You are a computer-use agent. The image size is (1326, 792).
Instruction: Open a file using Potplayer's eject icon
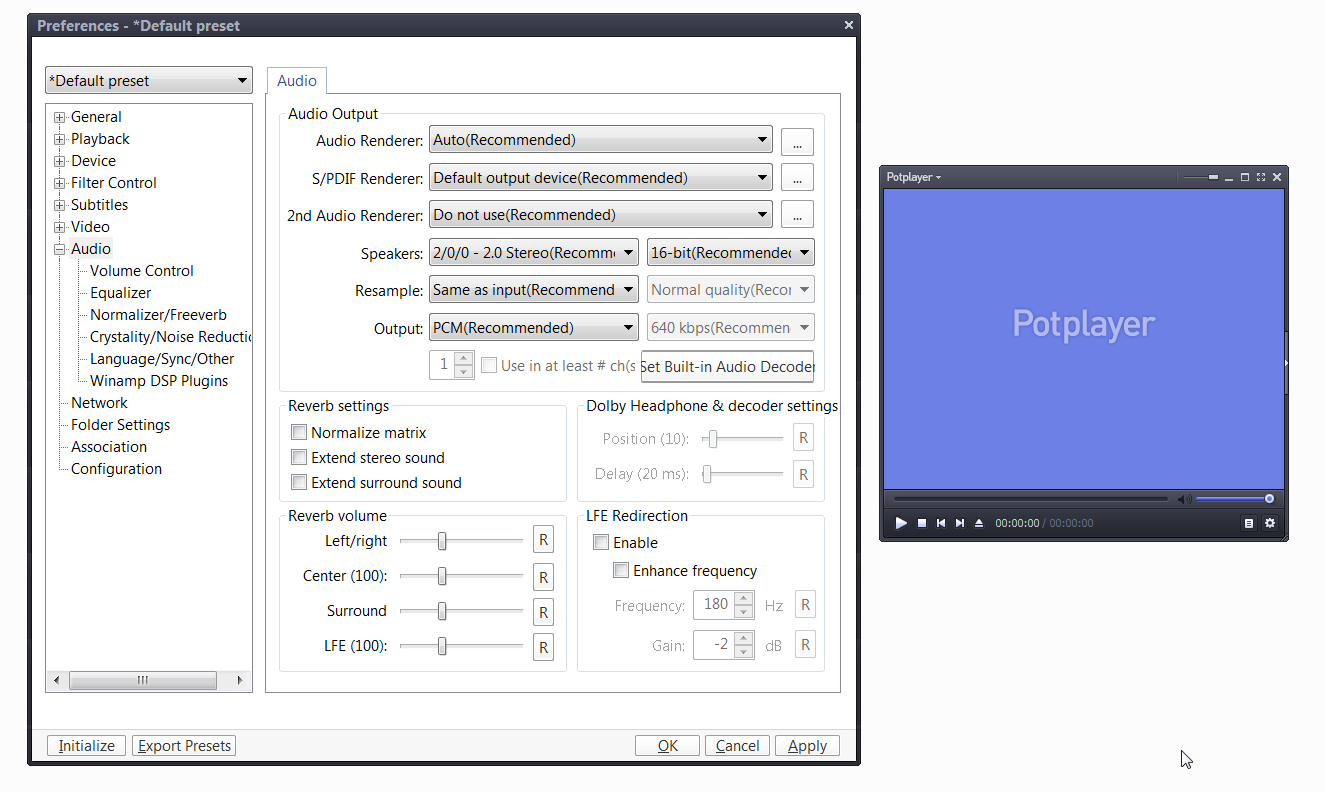tap(979, 523)
